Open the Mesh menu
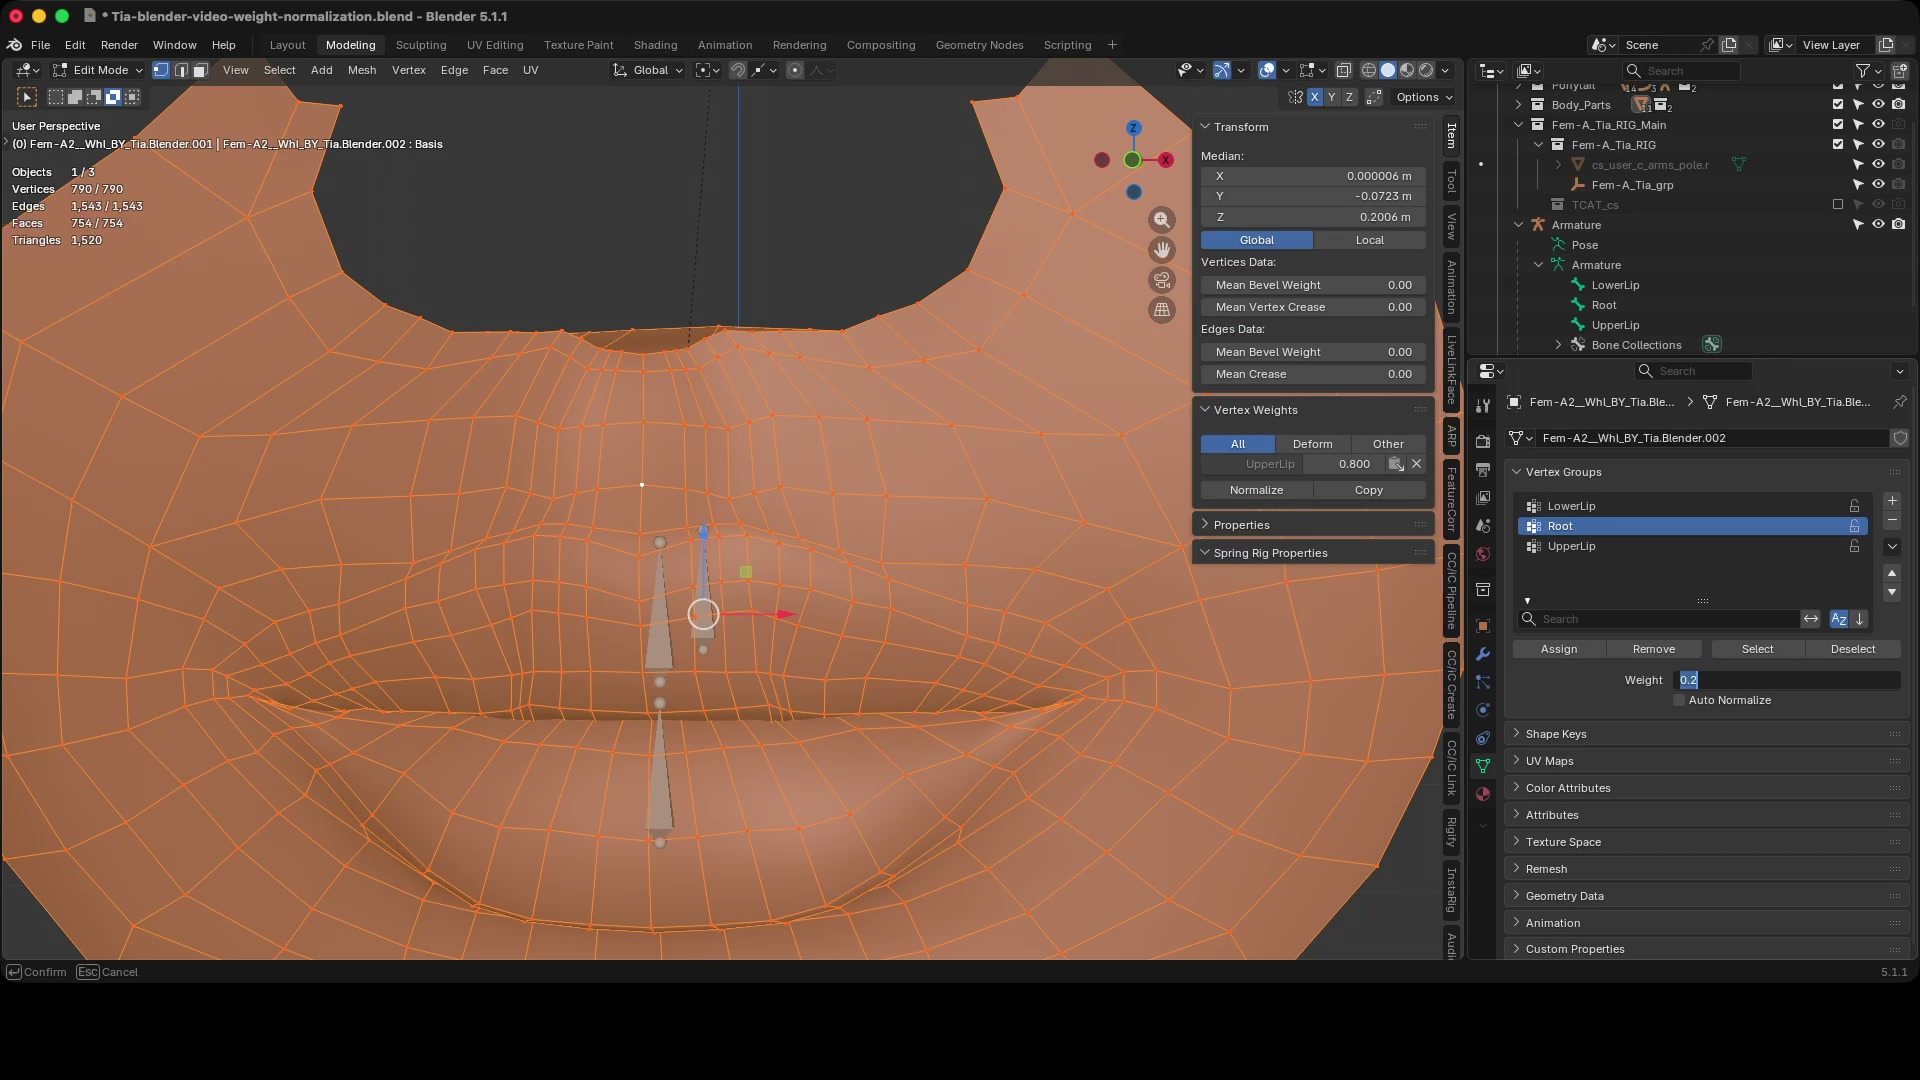This screenshot has width=1920, height=1080. pyautogui.click(x=362, y=70)
